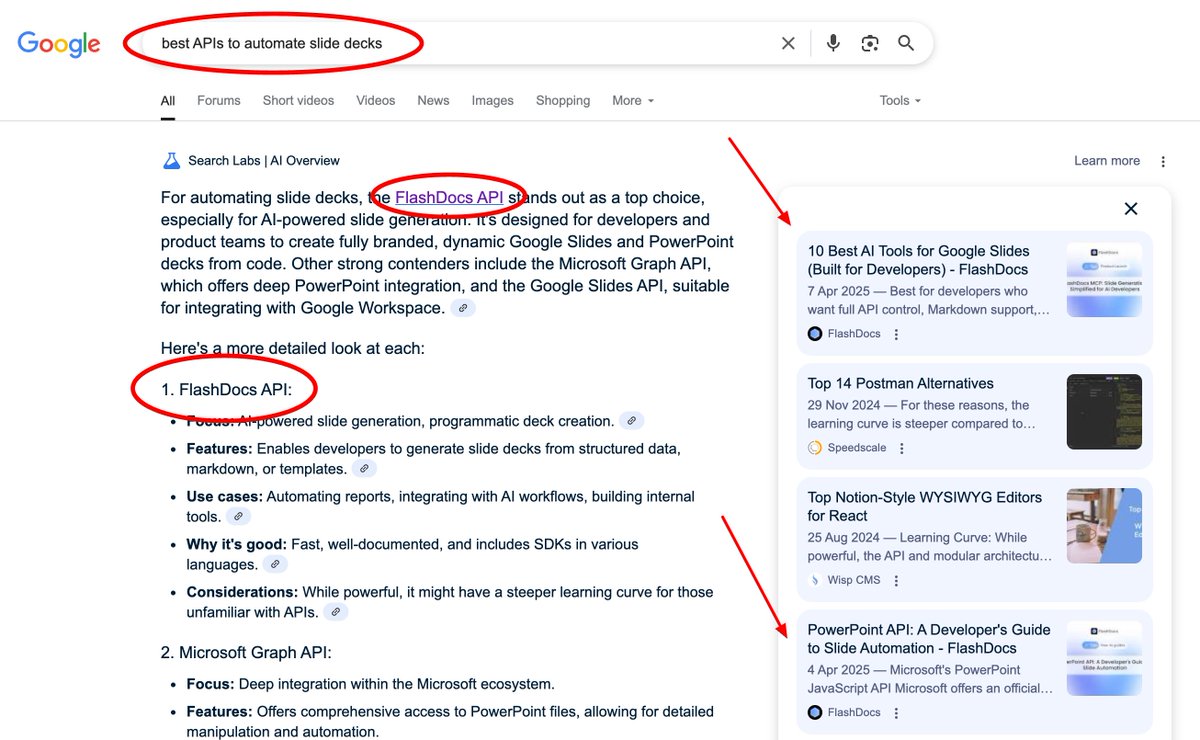Click thumbnail of WYSIWYG Editors card
This screenshot has height=740, width=1200.
(x=1104, y=525)
